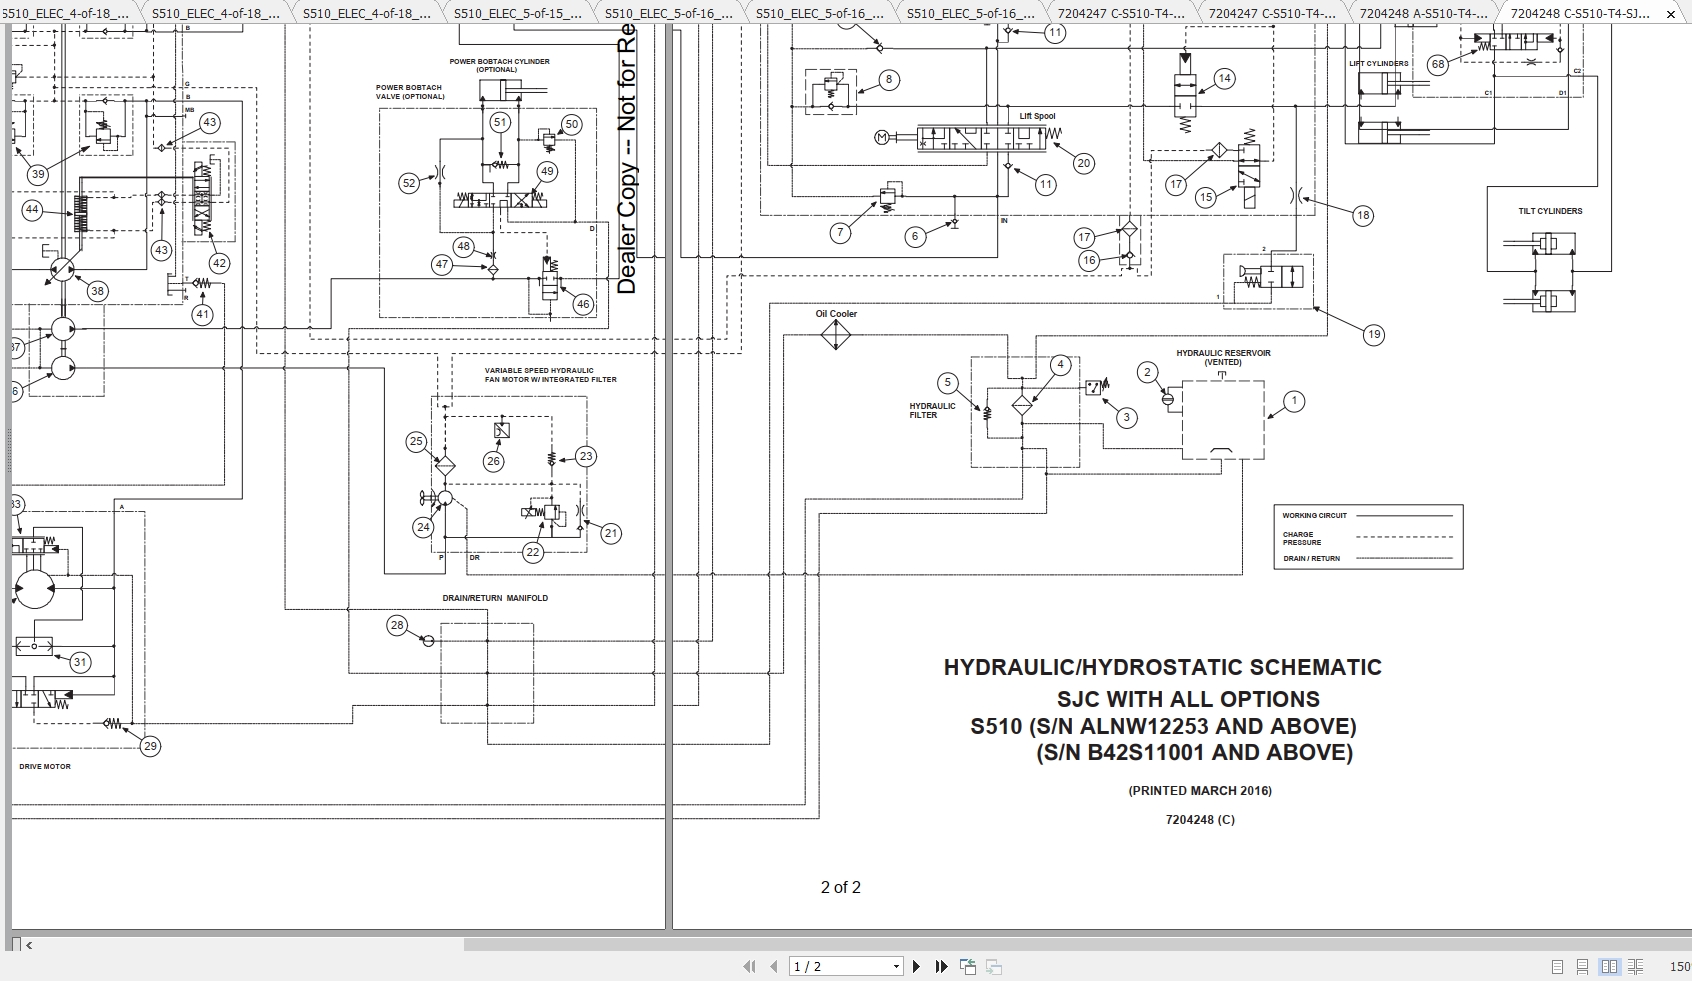This screenshot has height=981, width=1692.
Task: Click the next view icon
Action: click(992, 966)
